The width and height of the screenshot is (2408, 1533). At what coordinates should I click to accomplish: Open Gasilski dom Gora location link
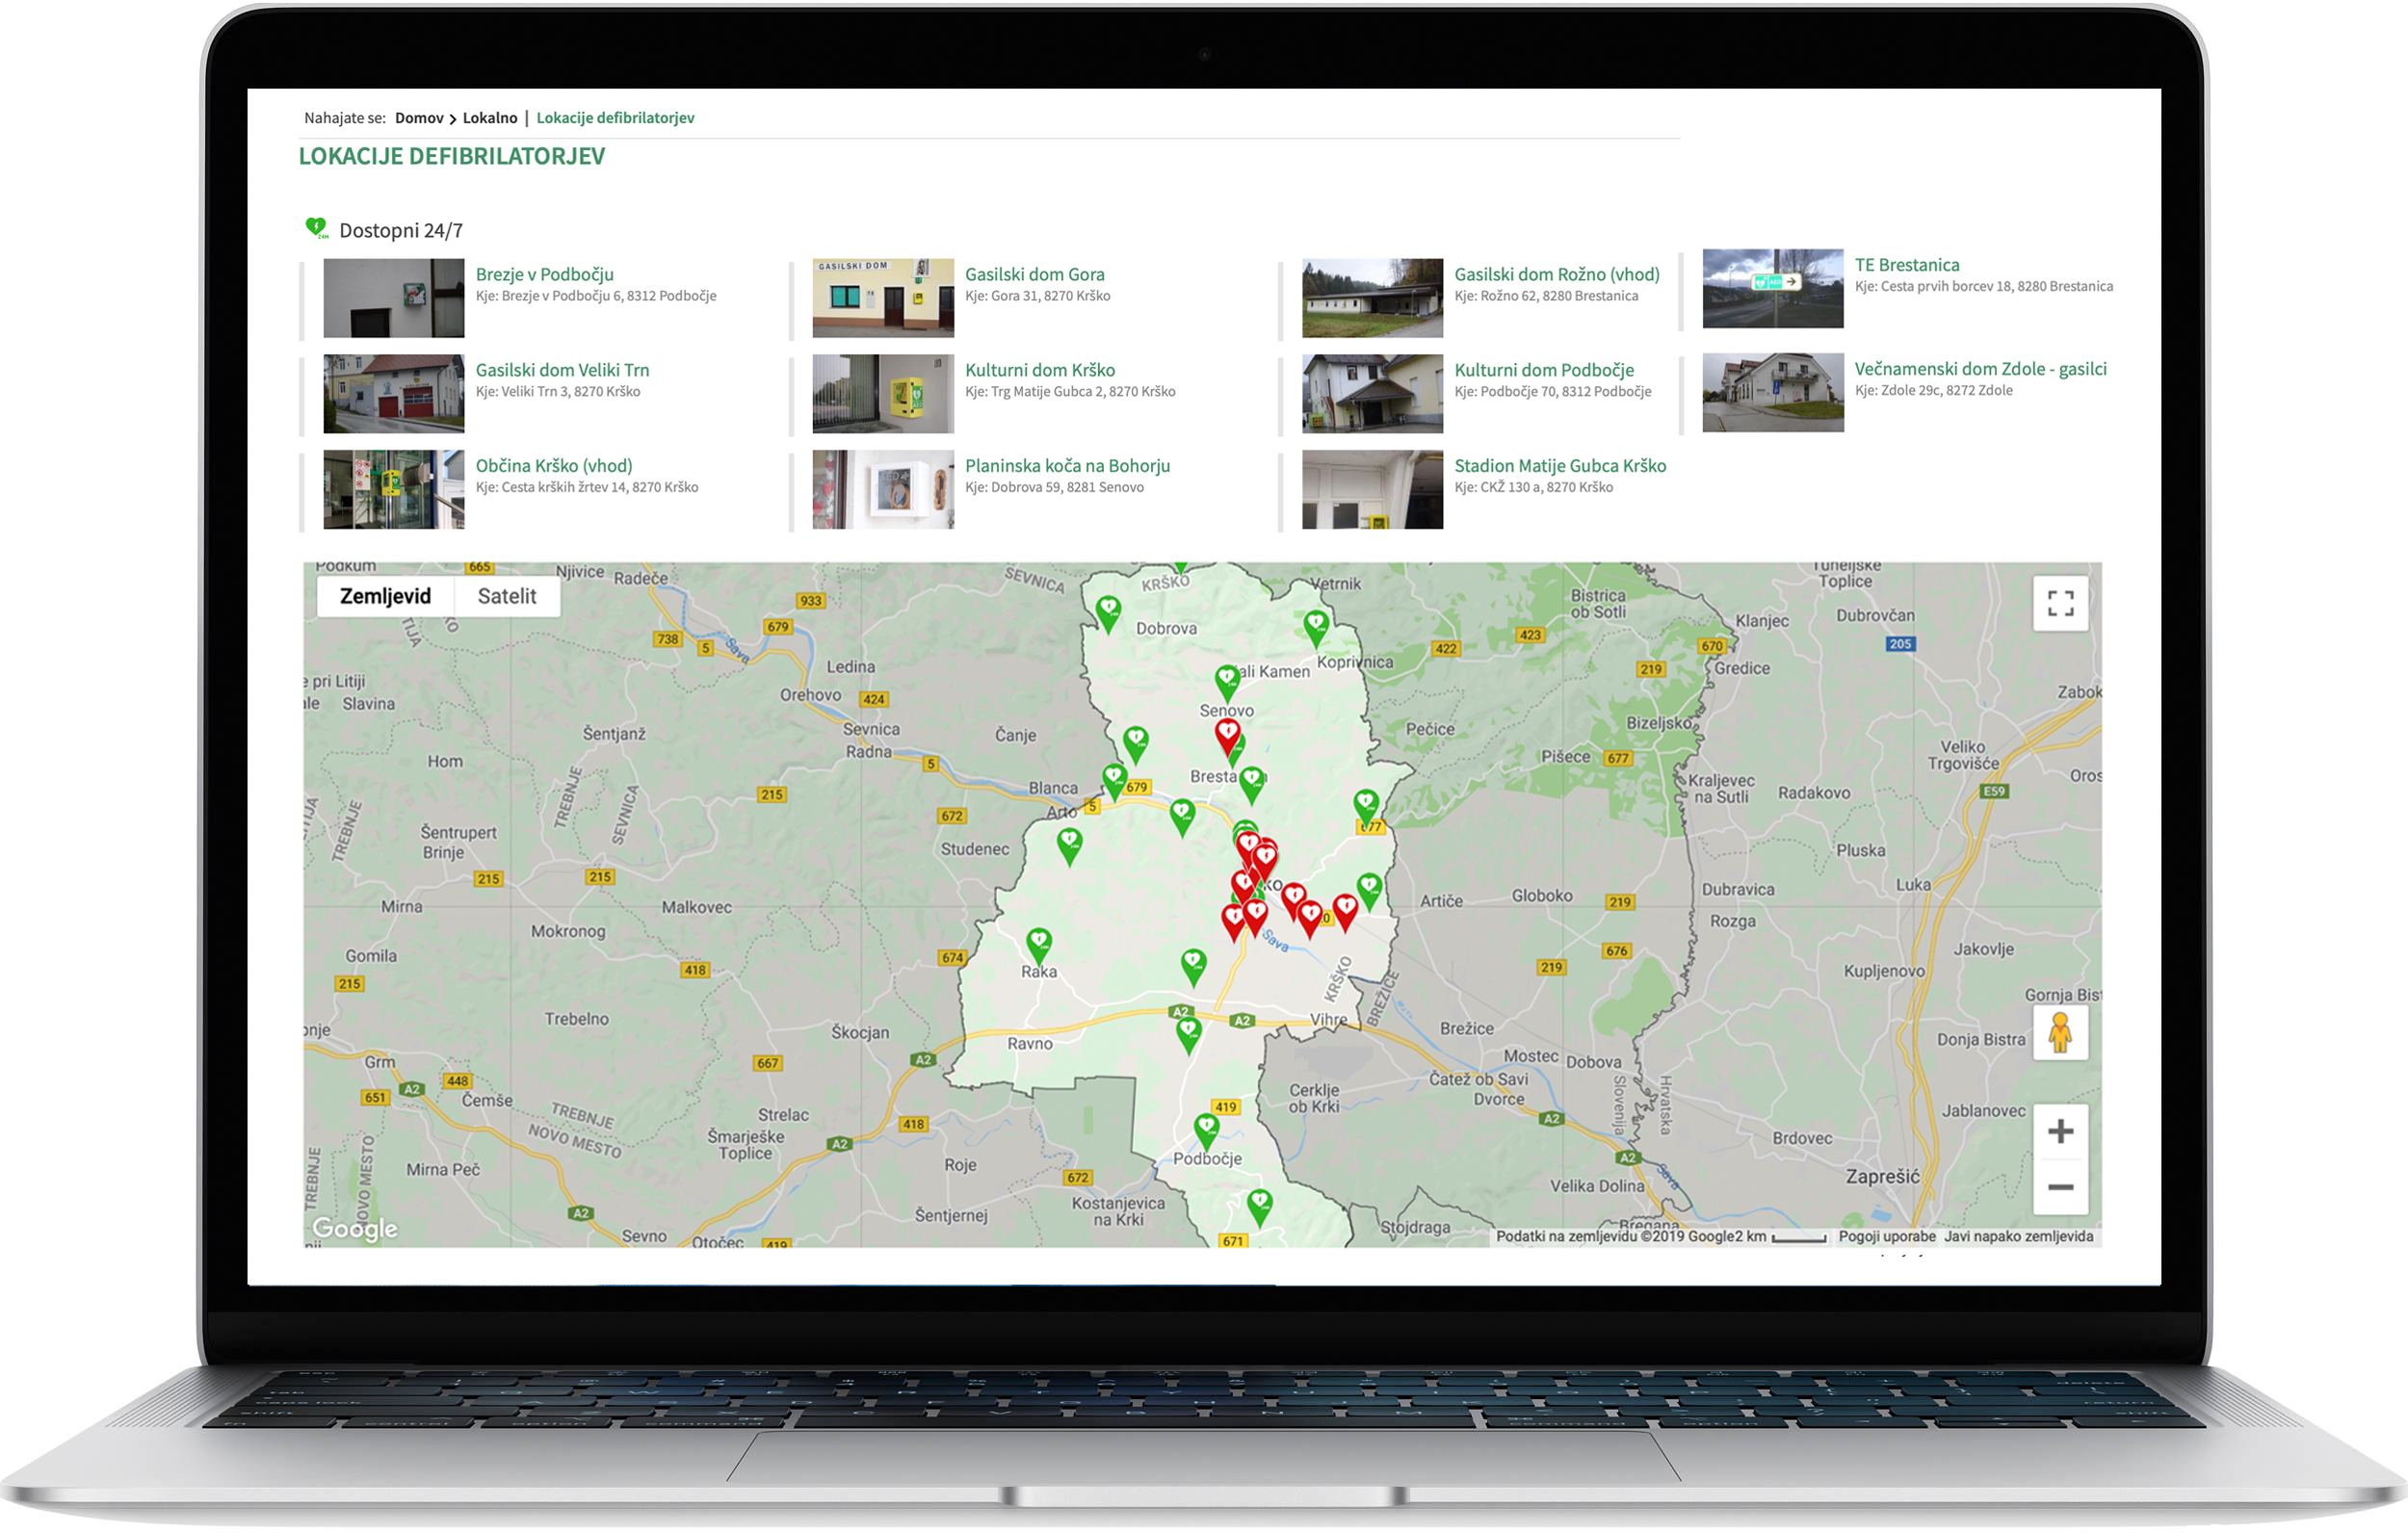[x=1034, y=274]
